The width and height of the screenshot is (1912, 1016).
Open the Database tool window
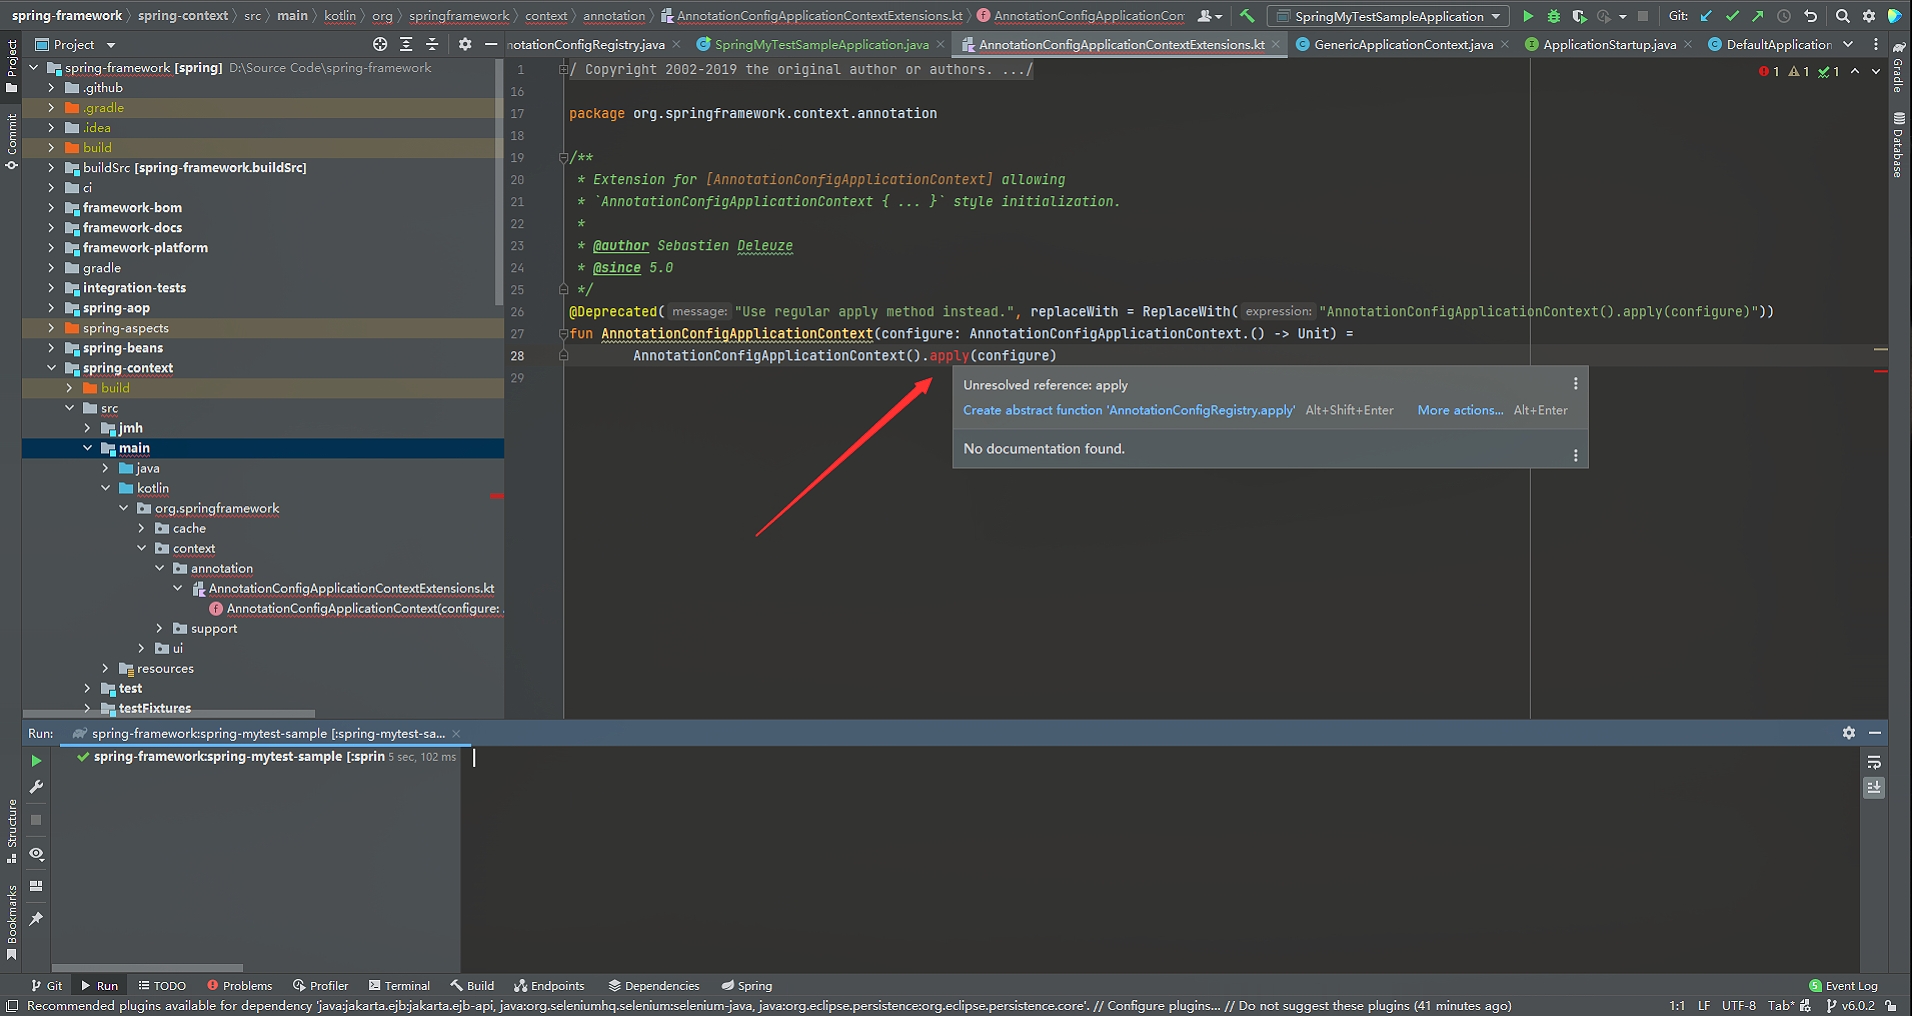pos(1897,140)
